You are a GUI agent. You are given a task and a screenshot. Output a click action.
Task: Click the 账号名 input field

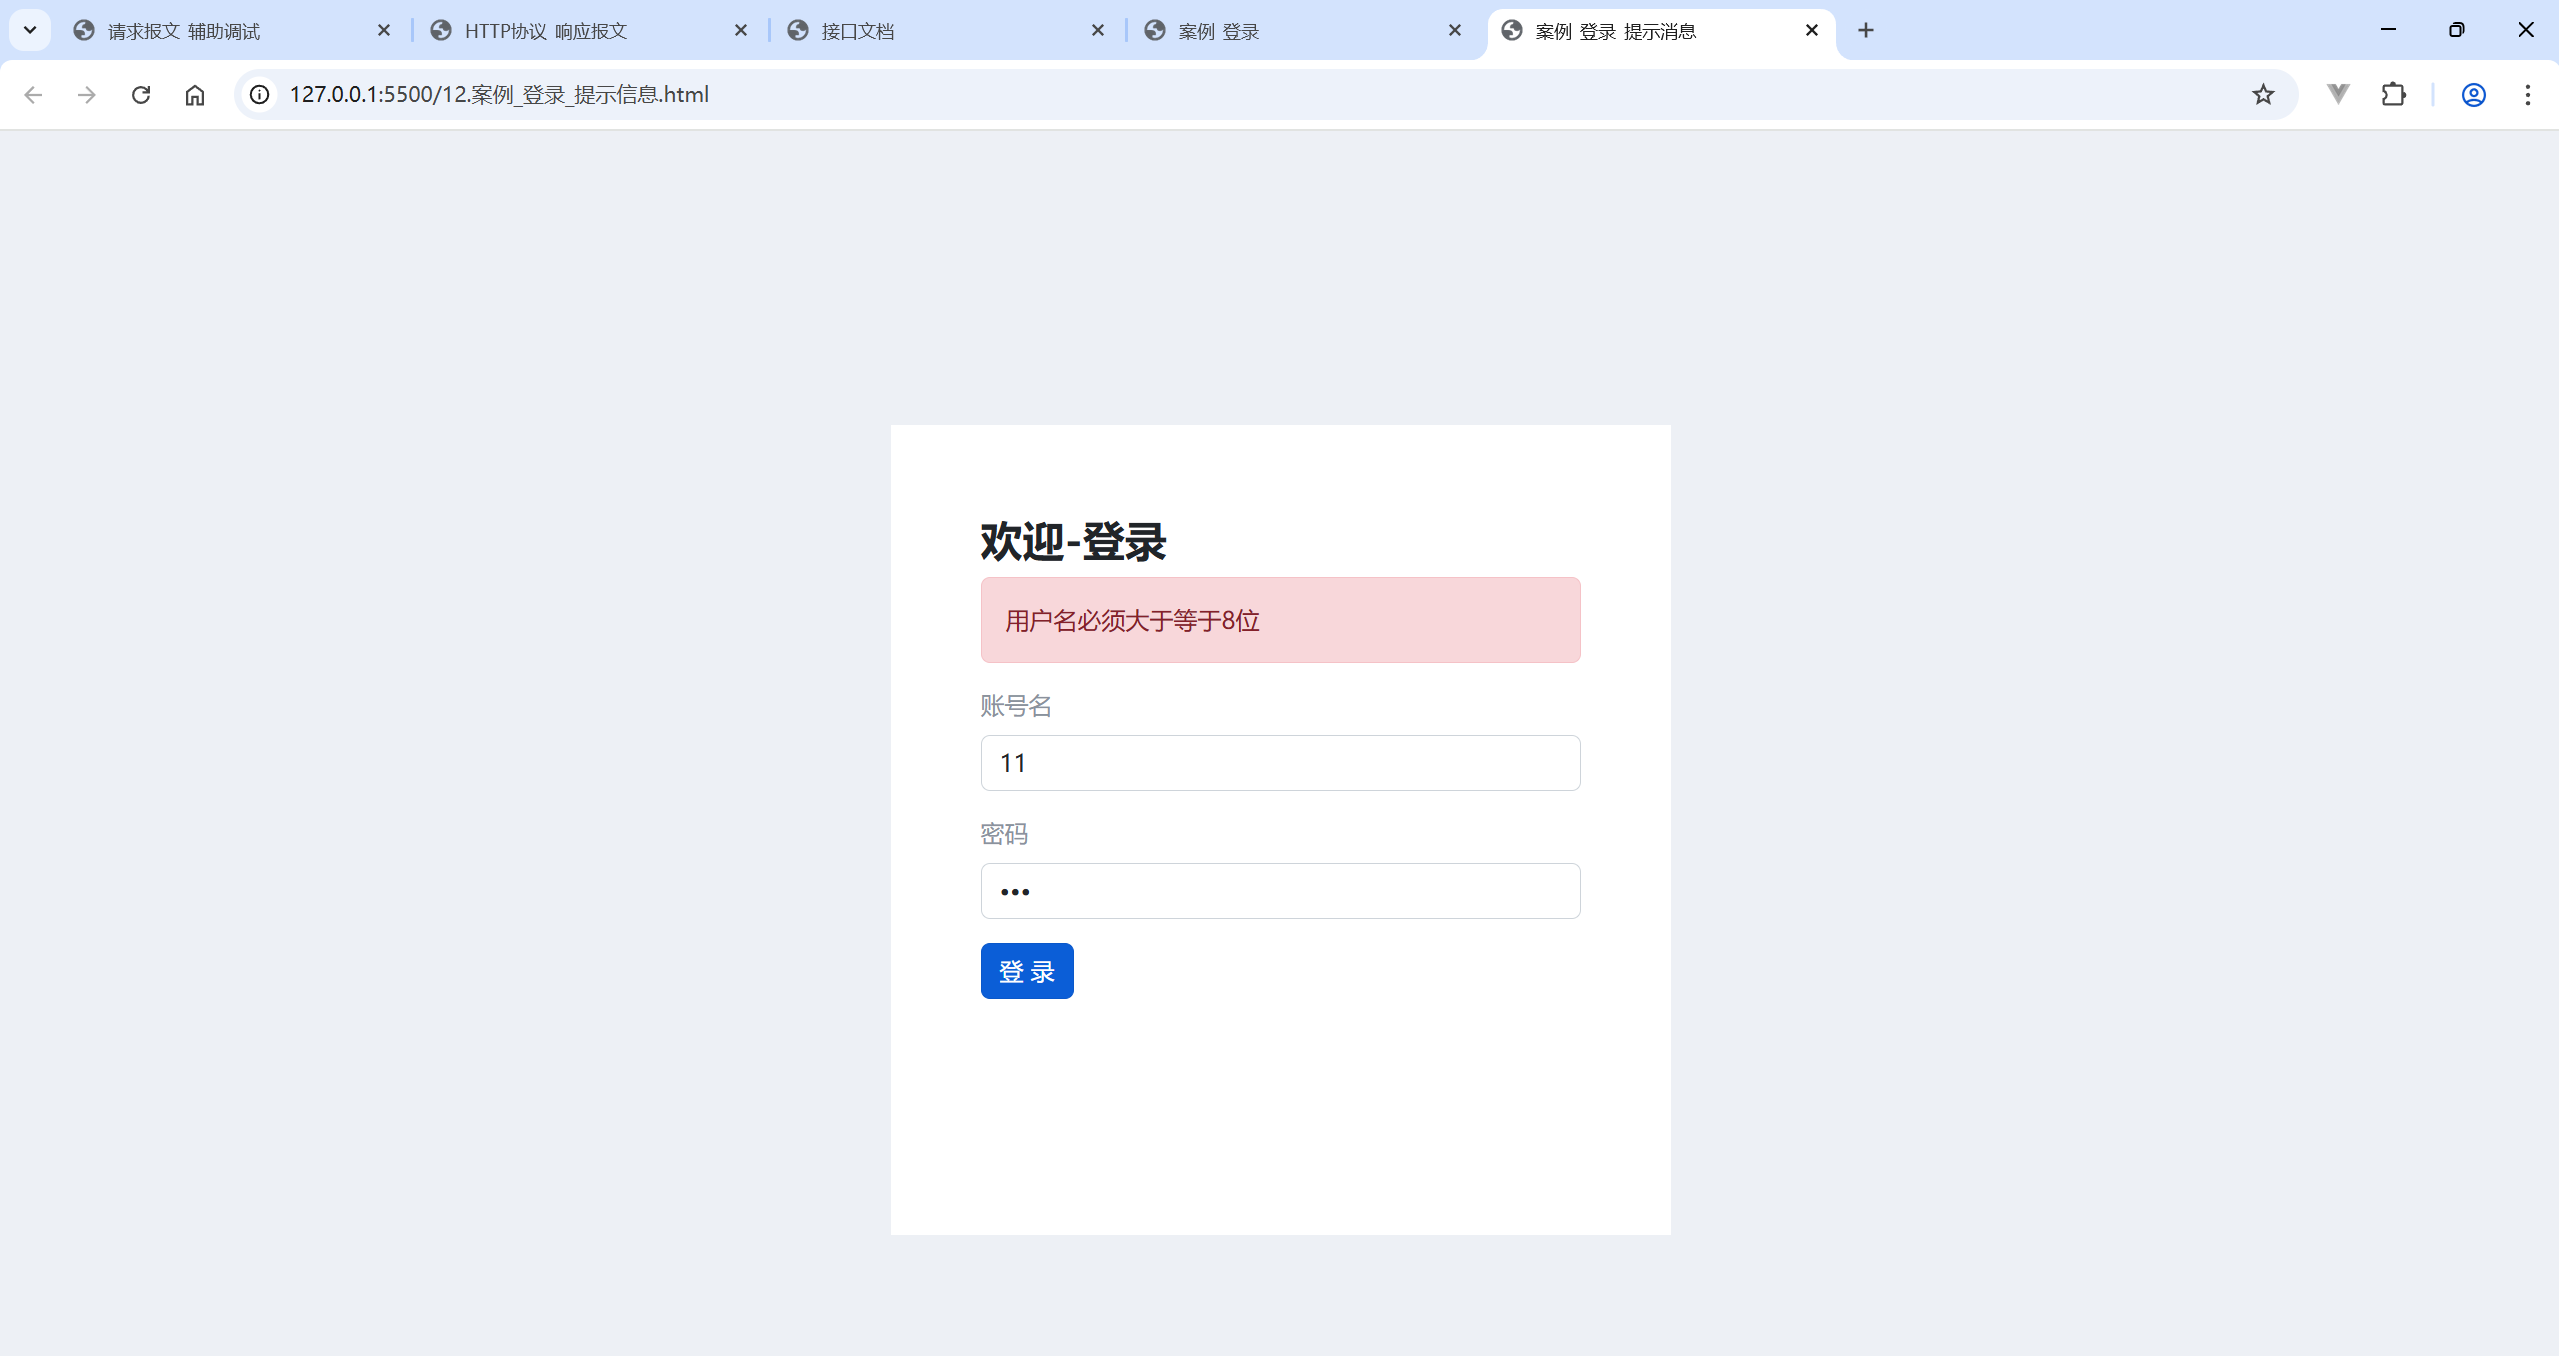(x=1280, y=763)
